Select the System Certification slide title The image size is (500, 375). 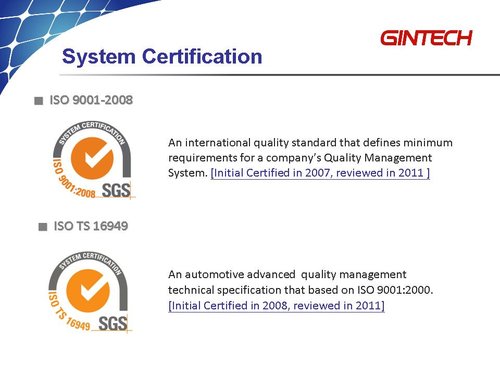point(162,56)
